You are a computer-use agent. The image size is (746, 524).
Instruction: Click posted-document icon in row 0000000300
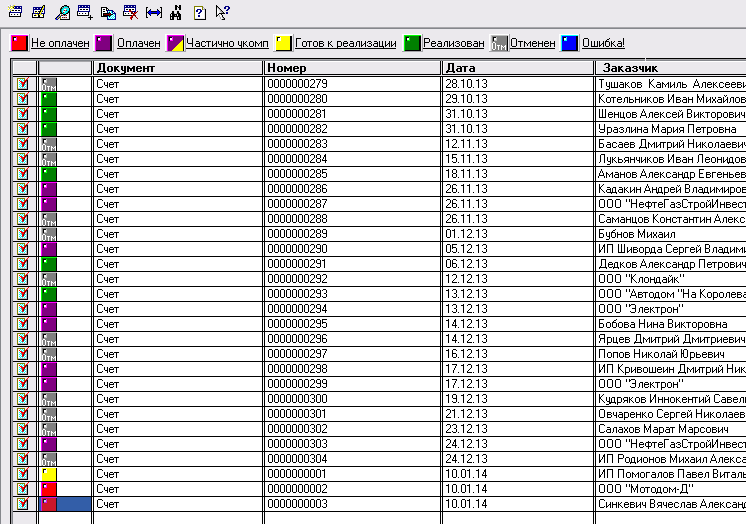point(23,399)
